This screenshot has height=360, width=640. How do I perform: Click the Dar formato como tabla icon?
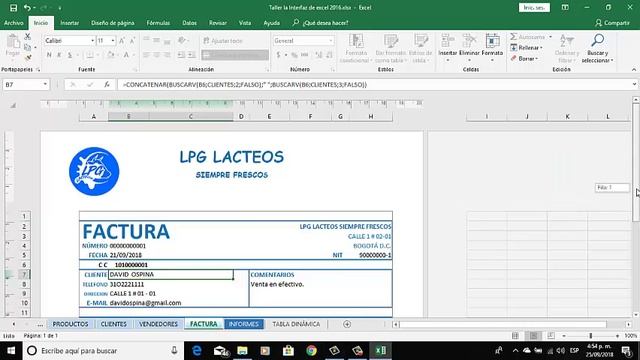point(390,41)
